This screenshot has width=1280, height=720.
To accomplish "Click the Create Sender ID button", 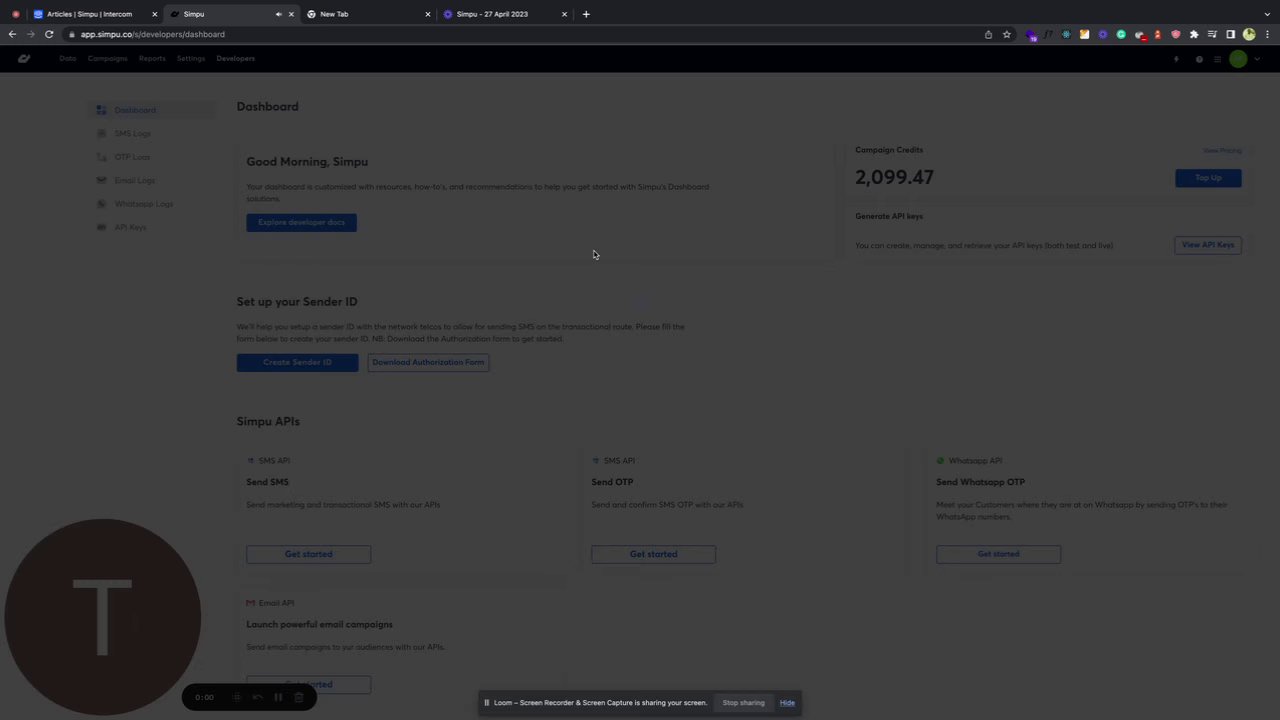I will [x=297, y=362].
